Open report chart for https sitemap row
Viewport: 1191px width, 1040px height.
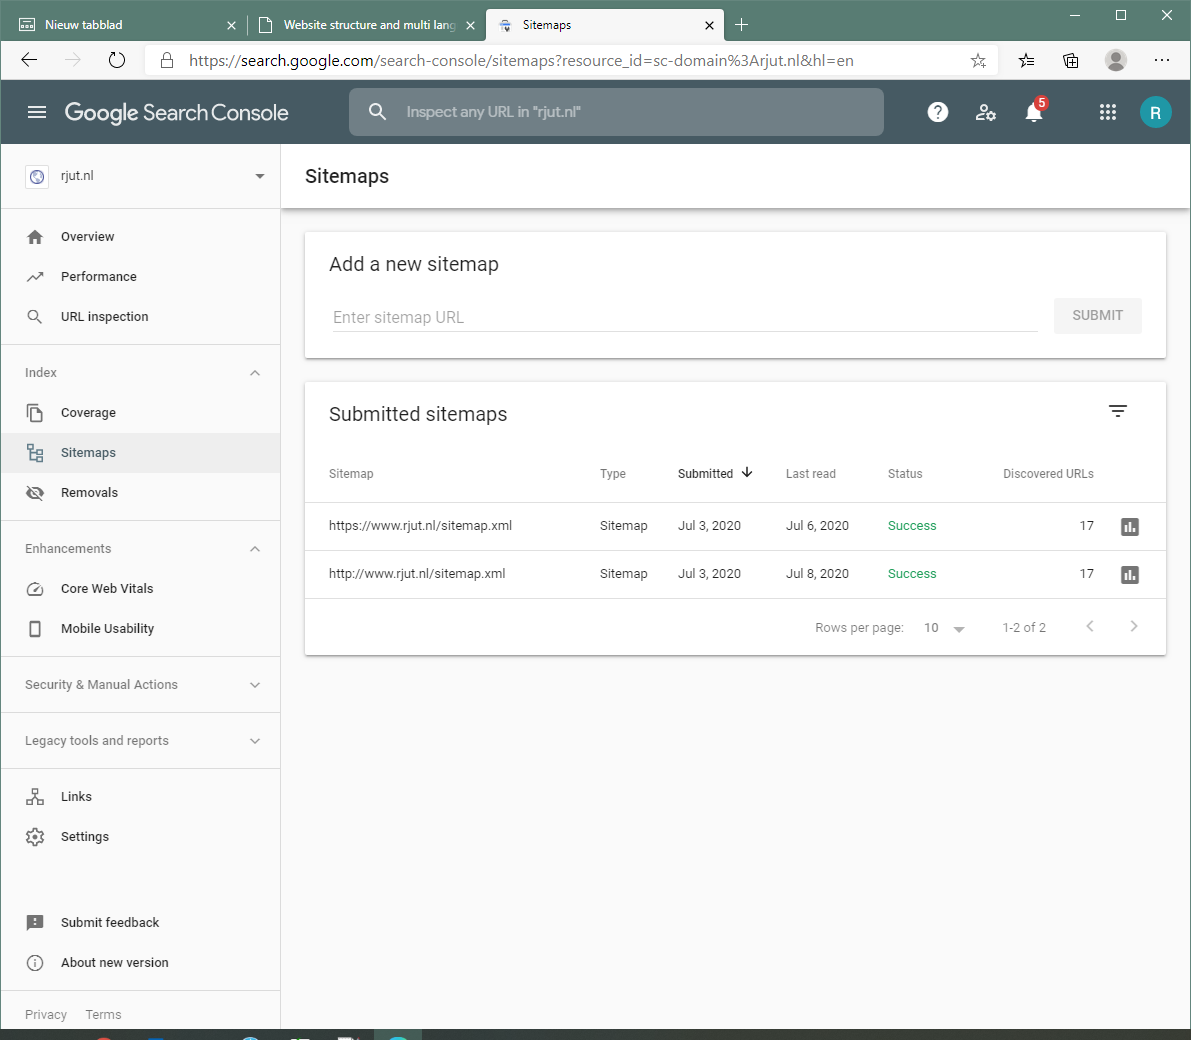point(1129,526)
